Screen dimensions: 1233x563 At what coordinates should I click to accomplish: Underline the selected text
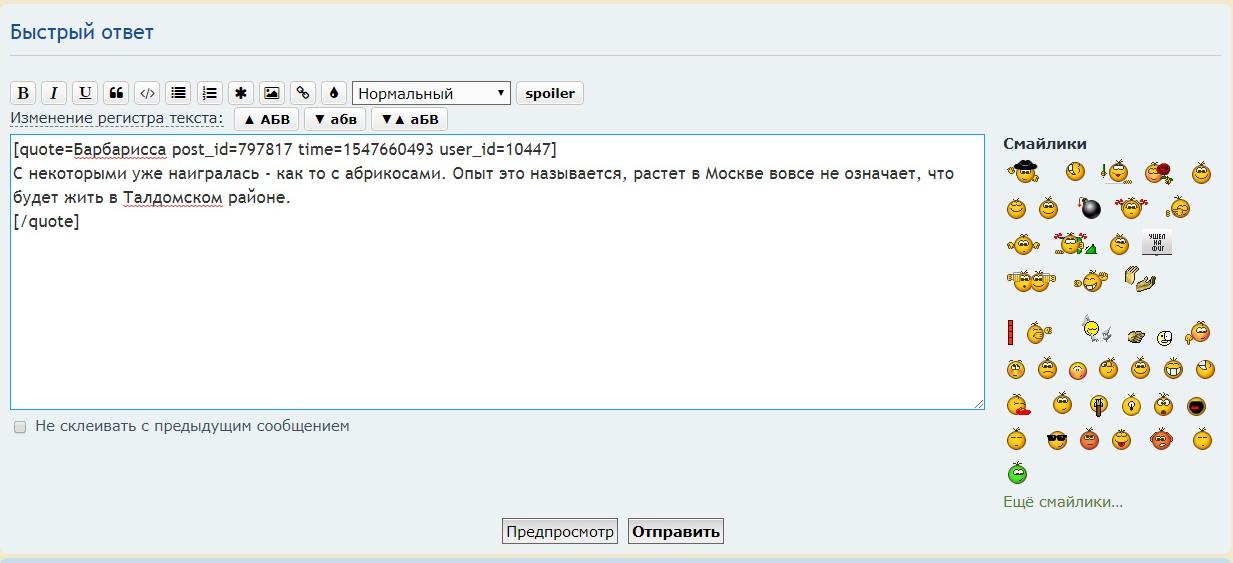(x=85, y=93)
